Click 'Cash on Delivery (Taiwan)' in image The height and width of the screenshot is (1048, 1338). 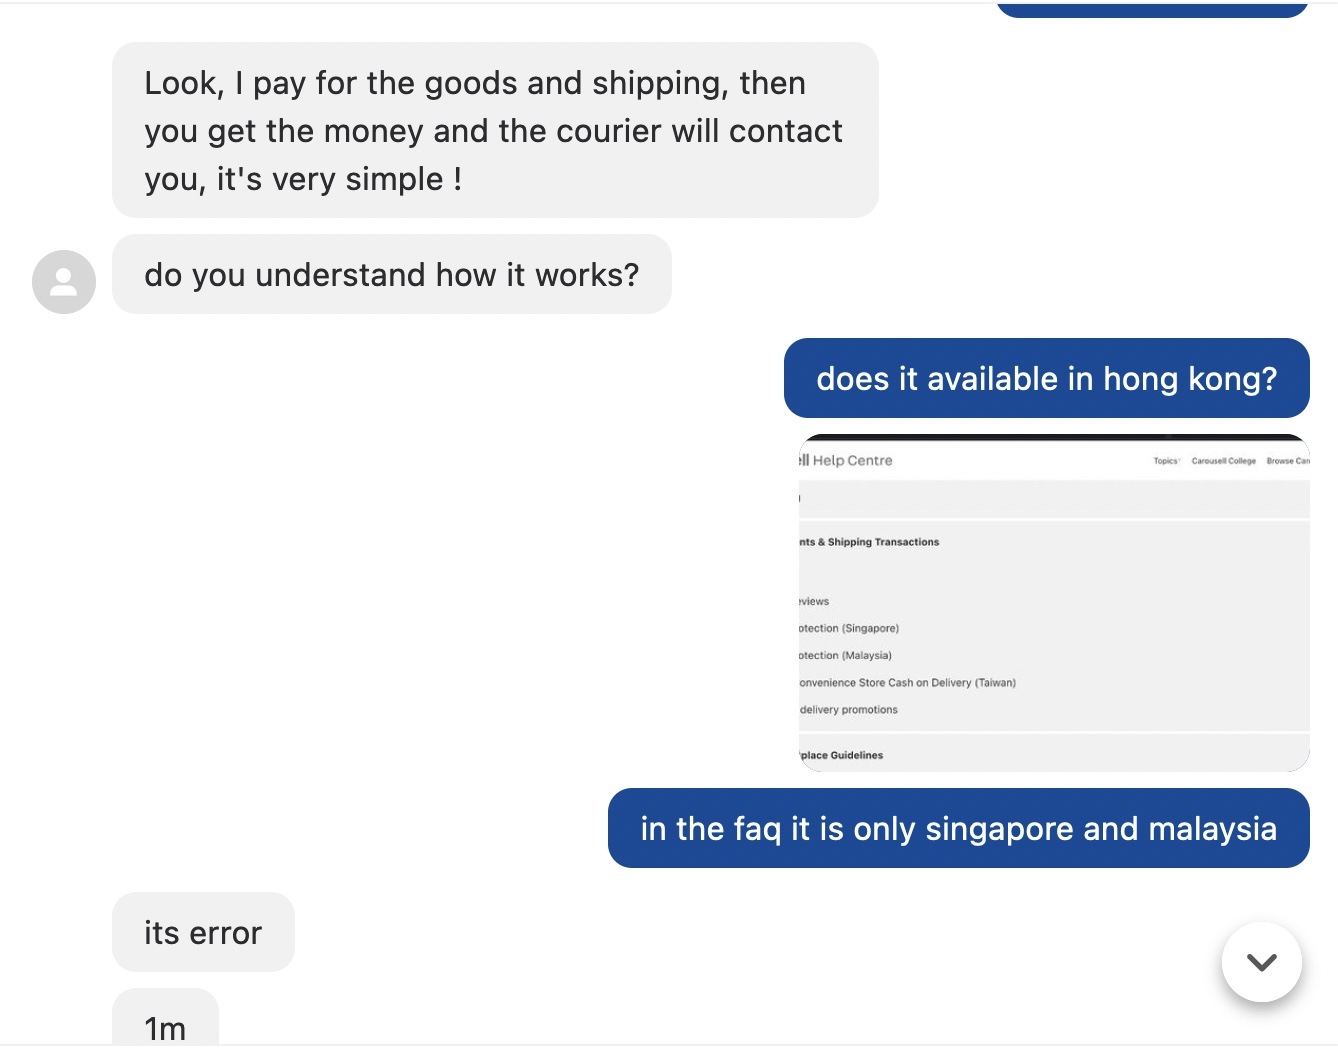pos(952,682)
